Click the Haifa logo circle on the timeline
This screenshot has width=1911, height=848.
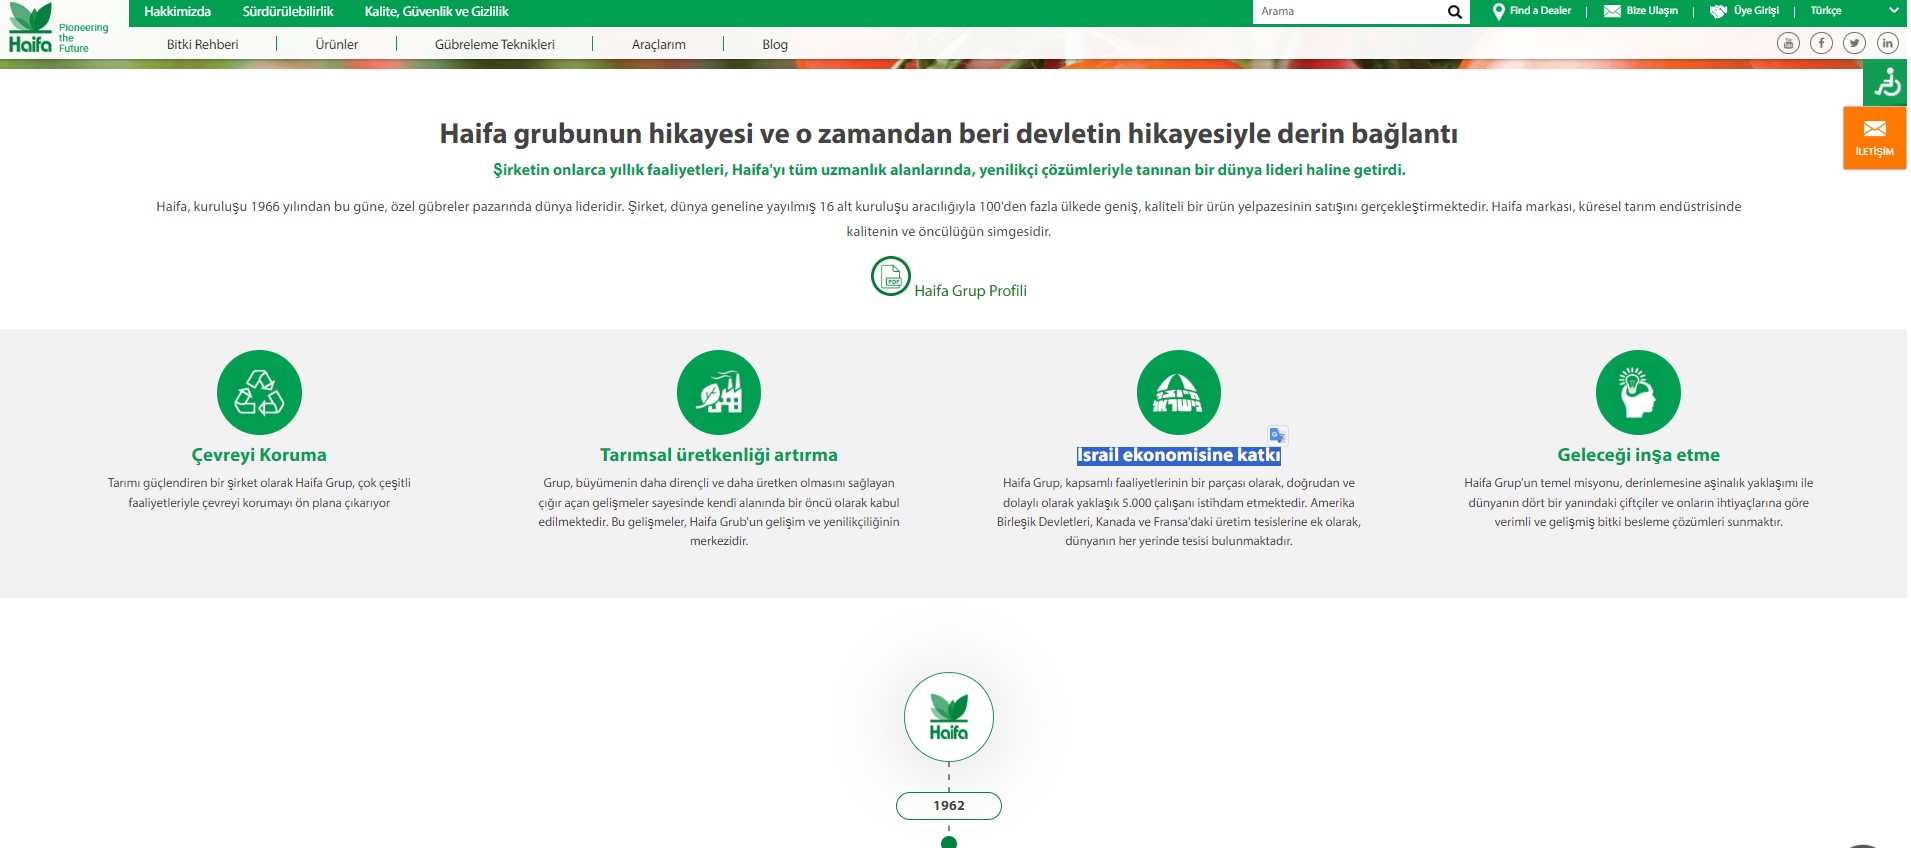[x=949, y=717]
